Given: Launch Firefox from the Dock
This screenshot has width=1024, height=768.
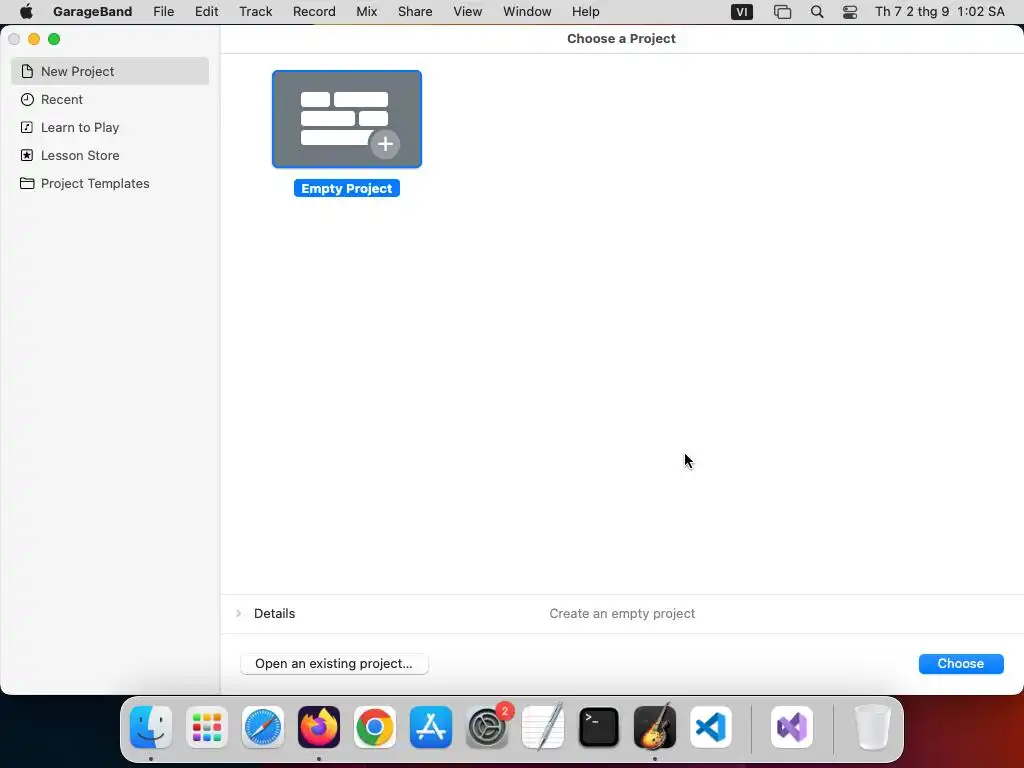Looking at the screenshot, I should 319,727.
